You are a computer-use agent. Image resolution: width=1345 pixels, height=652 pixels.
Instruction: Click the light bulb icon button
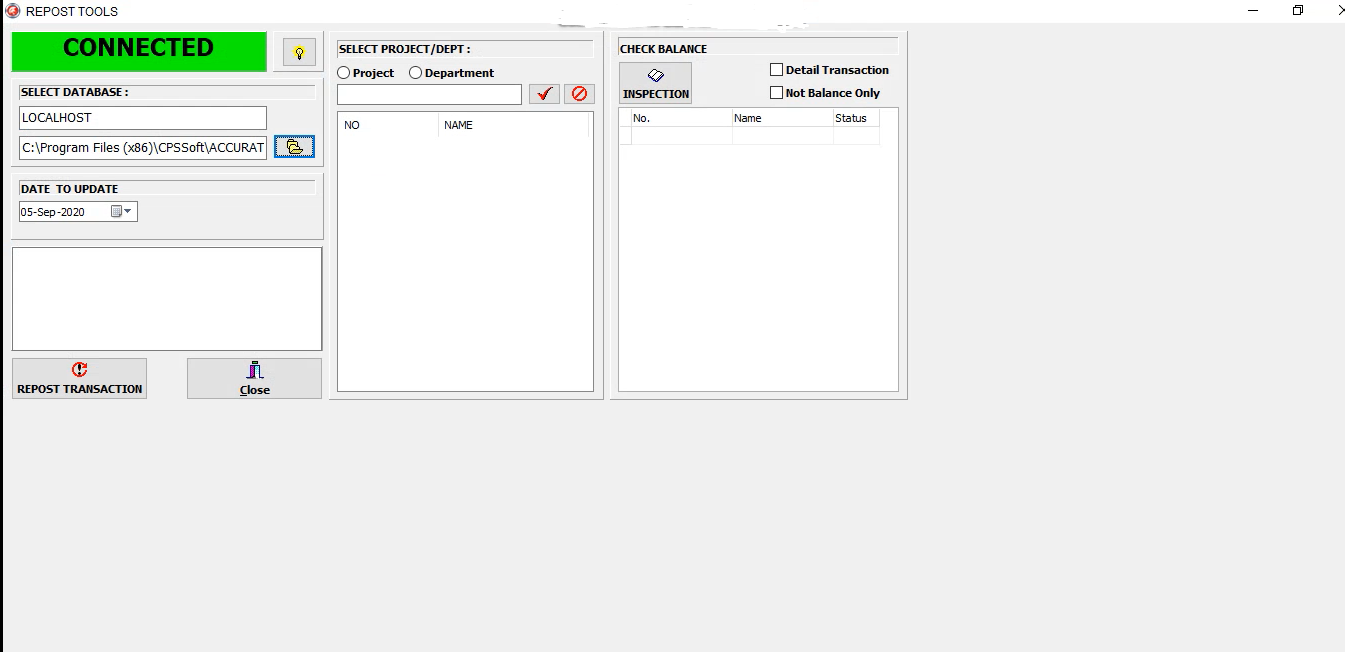pos(299,53)
